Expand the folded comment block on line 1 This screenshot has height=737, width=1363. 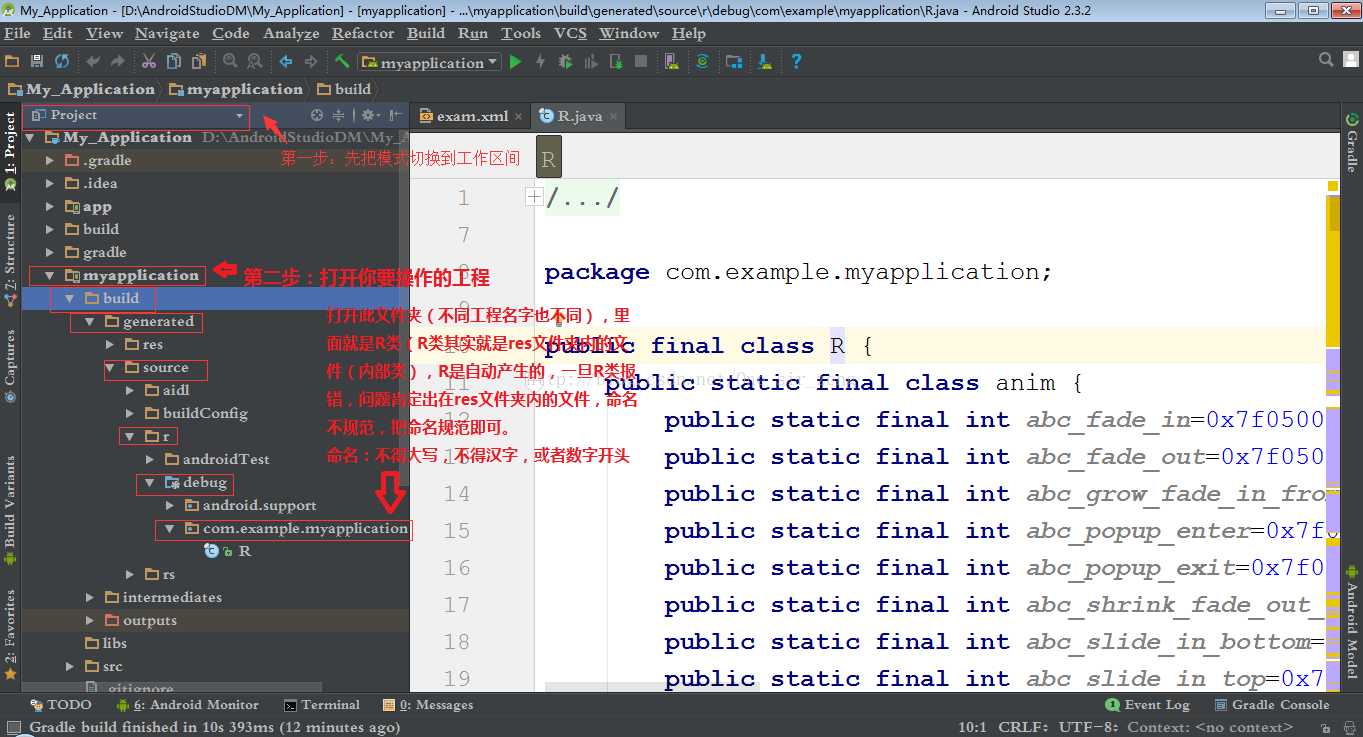coord(534,197)
